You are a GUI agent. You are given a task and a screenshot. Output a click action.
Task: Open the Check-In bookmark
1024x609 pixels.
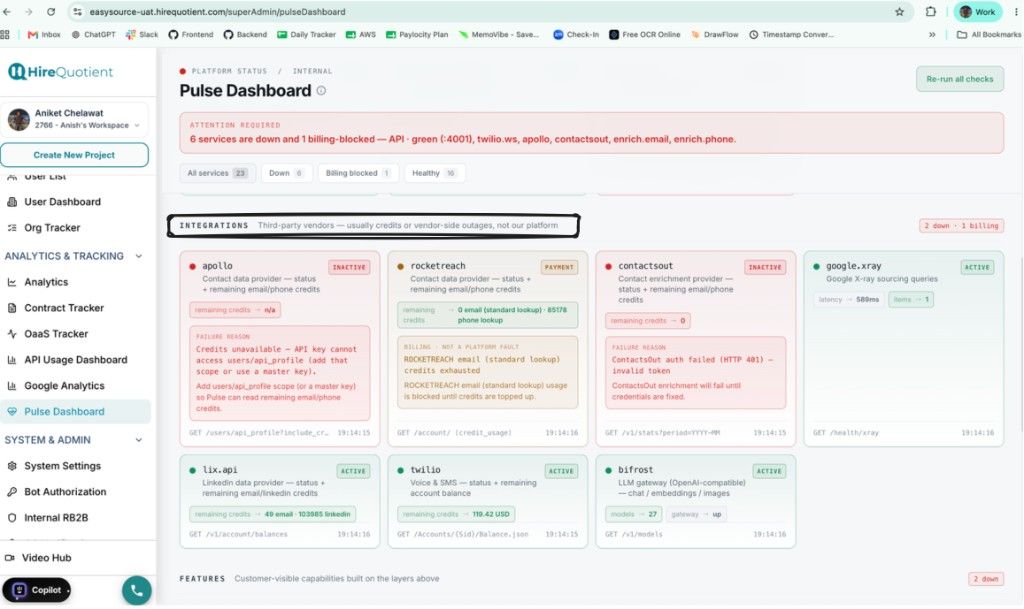pos(576,35)
